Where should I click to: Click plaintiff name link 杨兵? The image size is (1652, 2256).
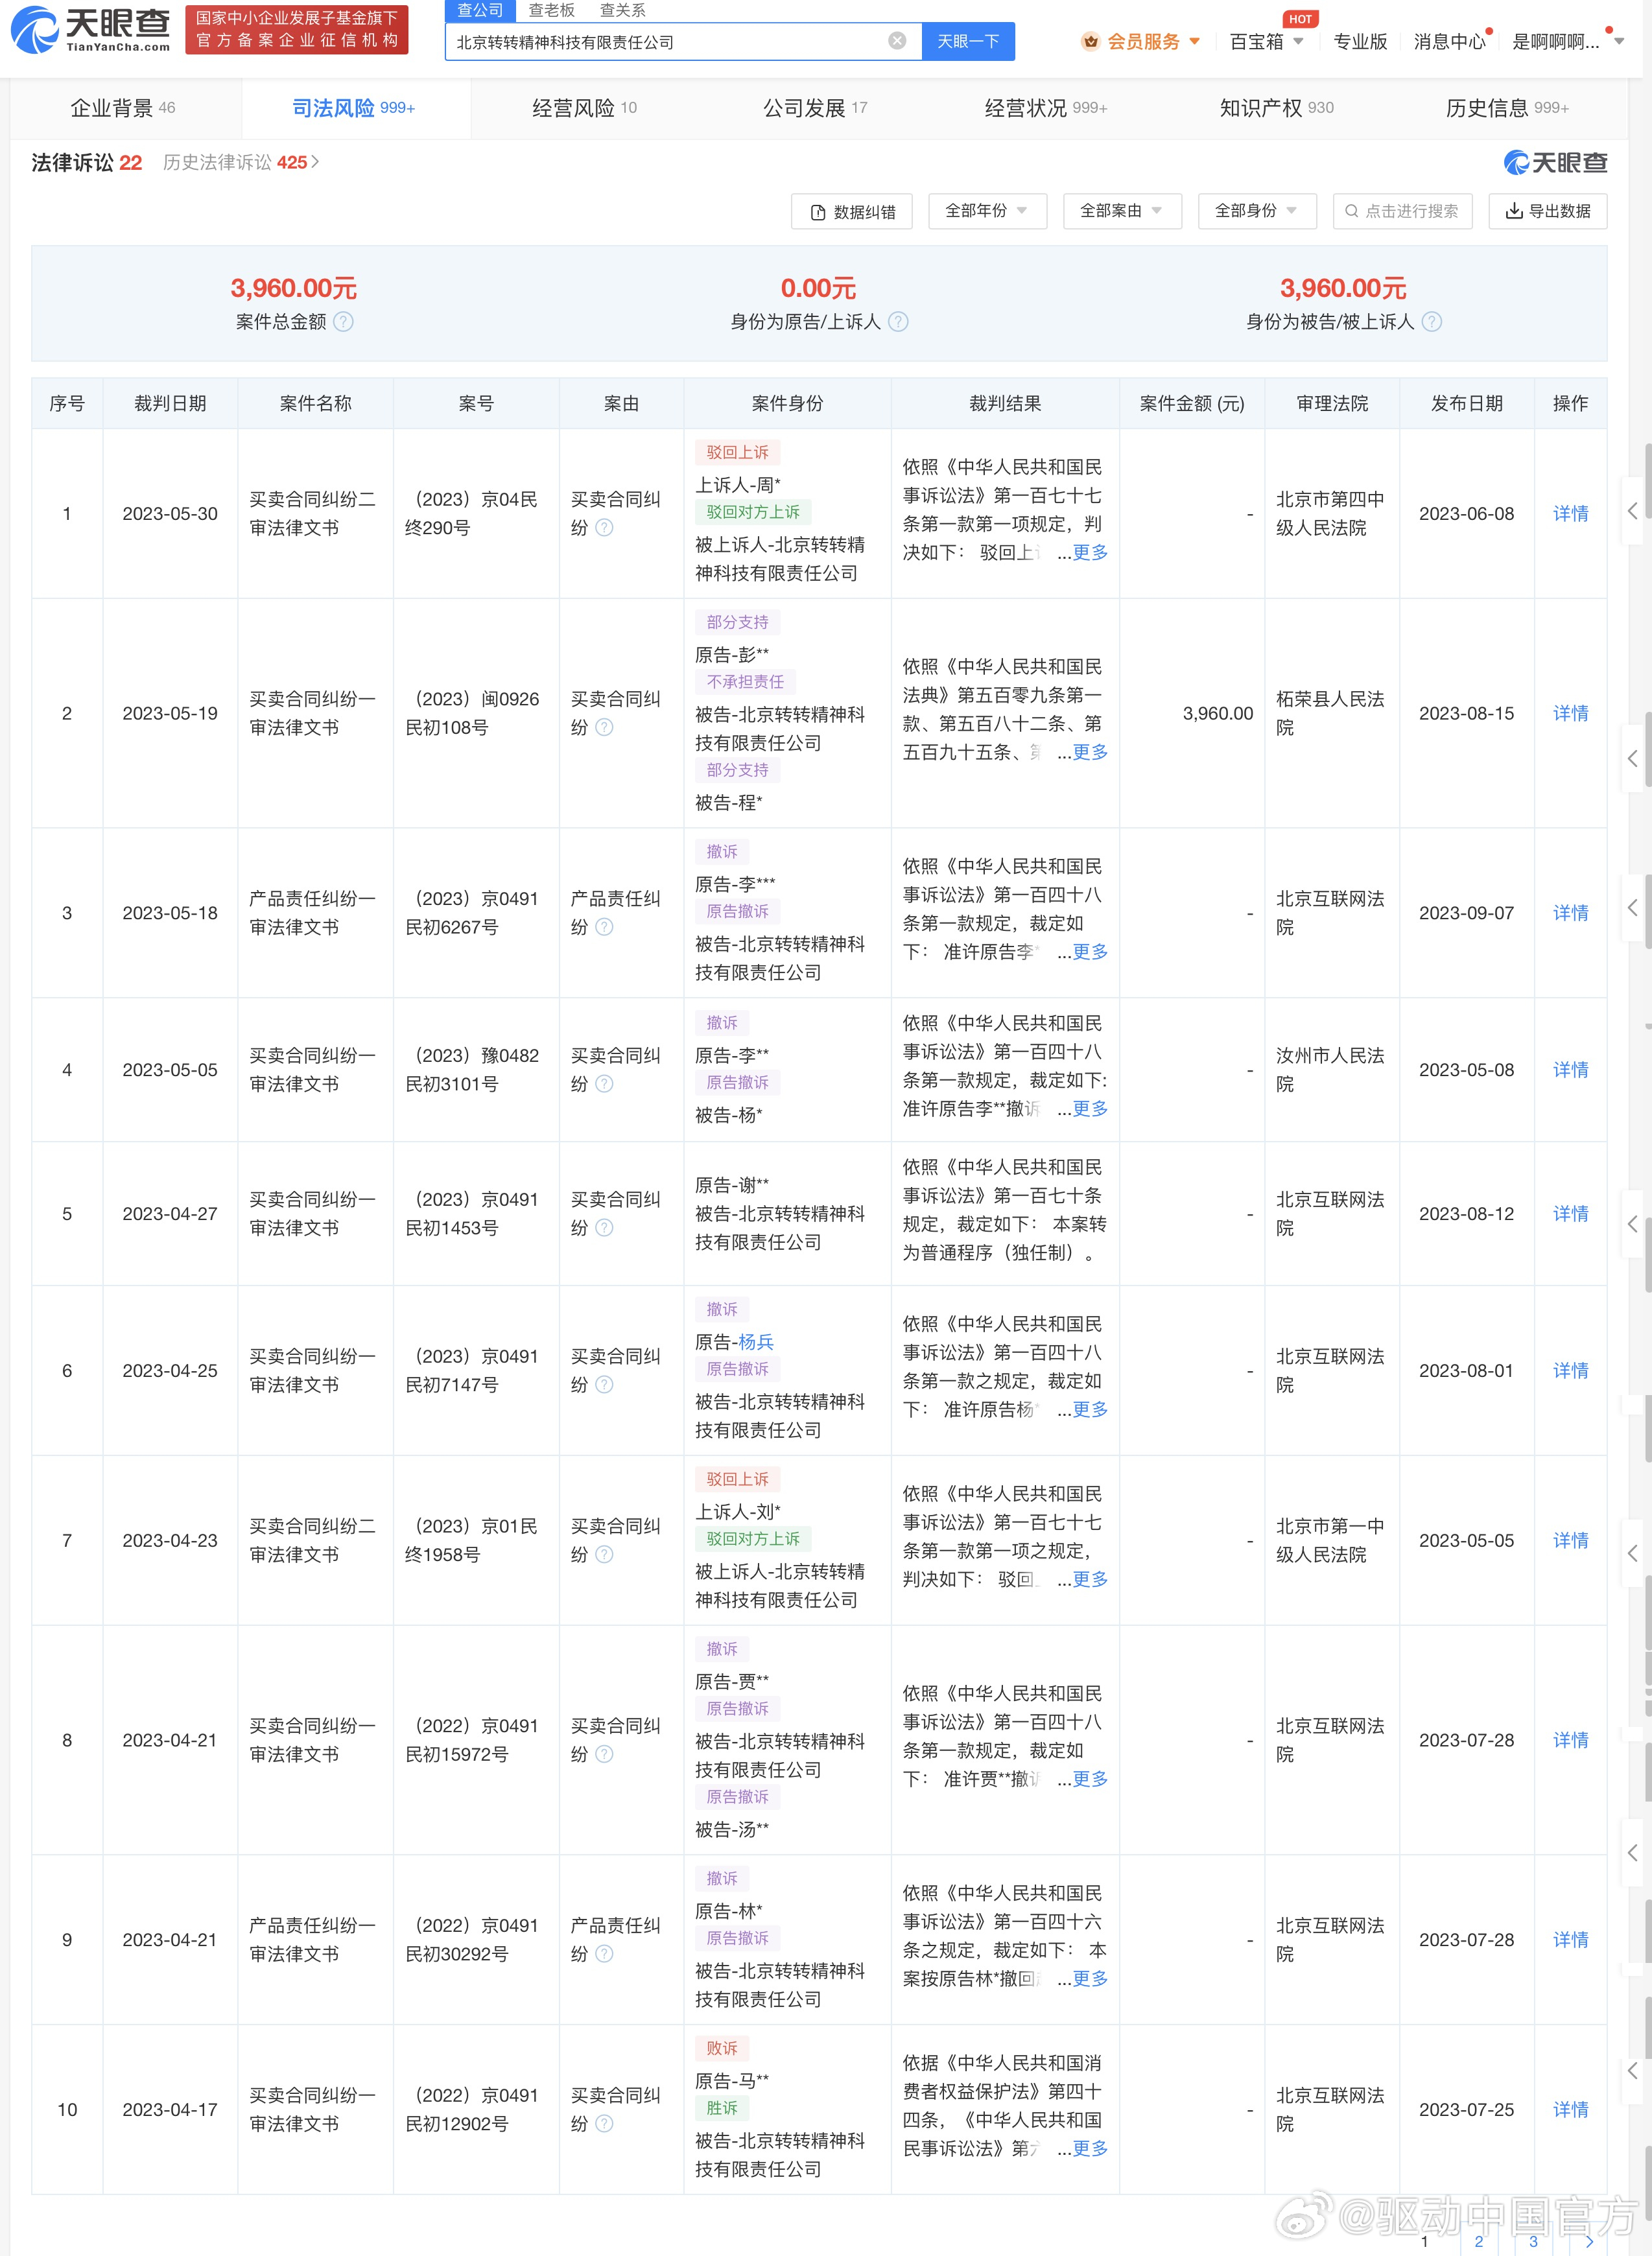[756, 1342]
